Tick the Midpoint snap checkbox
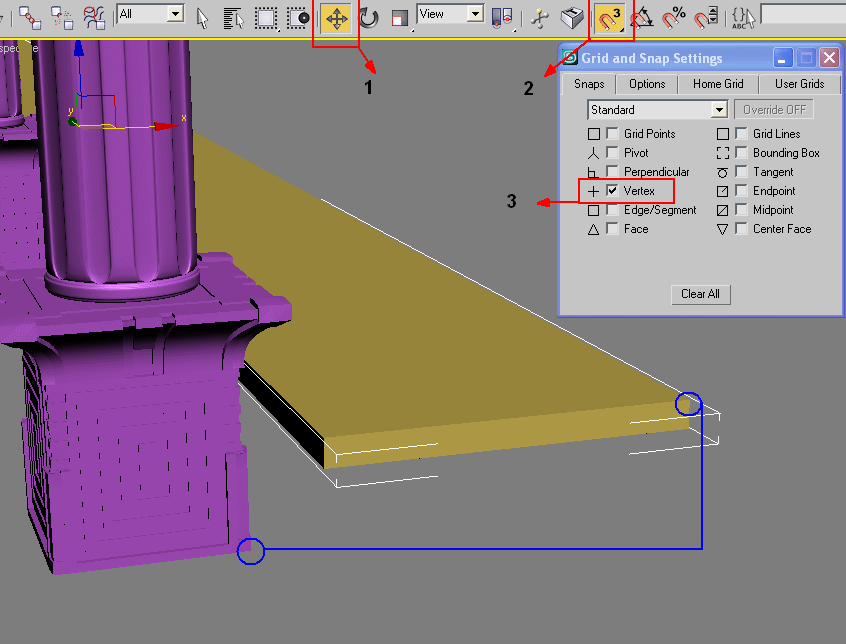Image resolution: width=846 pixels, height=644 pixels. [x=741, y=210]
